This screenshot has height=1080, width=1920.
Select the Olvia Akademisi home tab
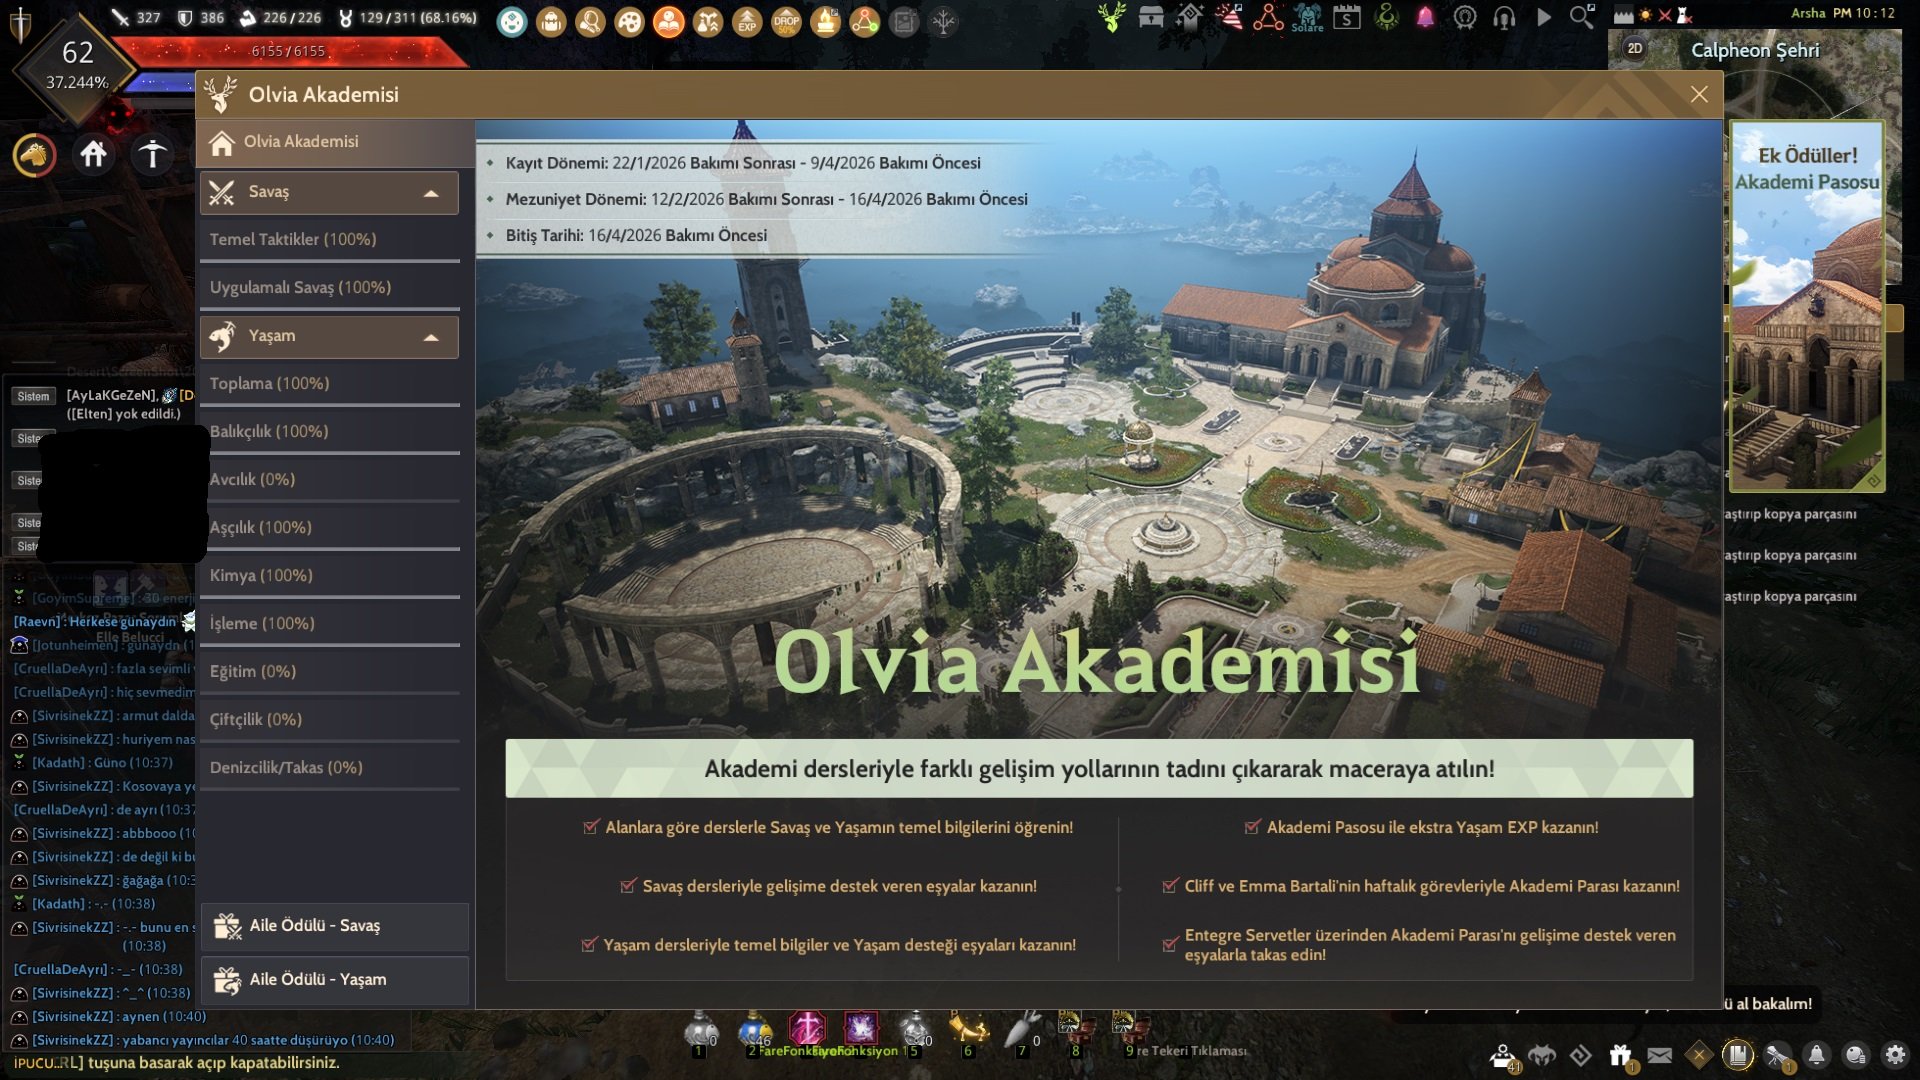(298, 141)
